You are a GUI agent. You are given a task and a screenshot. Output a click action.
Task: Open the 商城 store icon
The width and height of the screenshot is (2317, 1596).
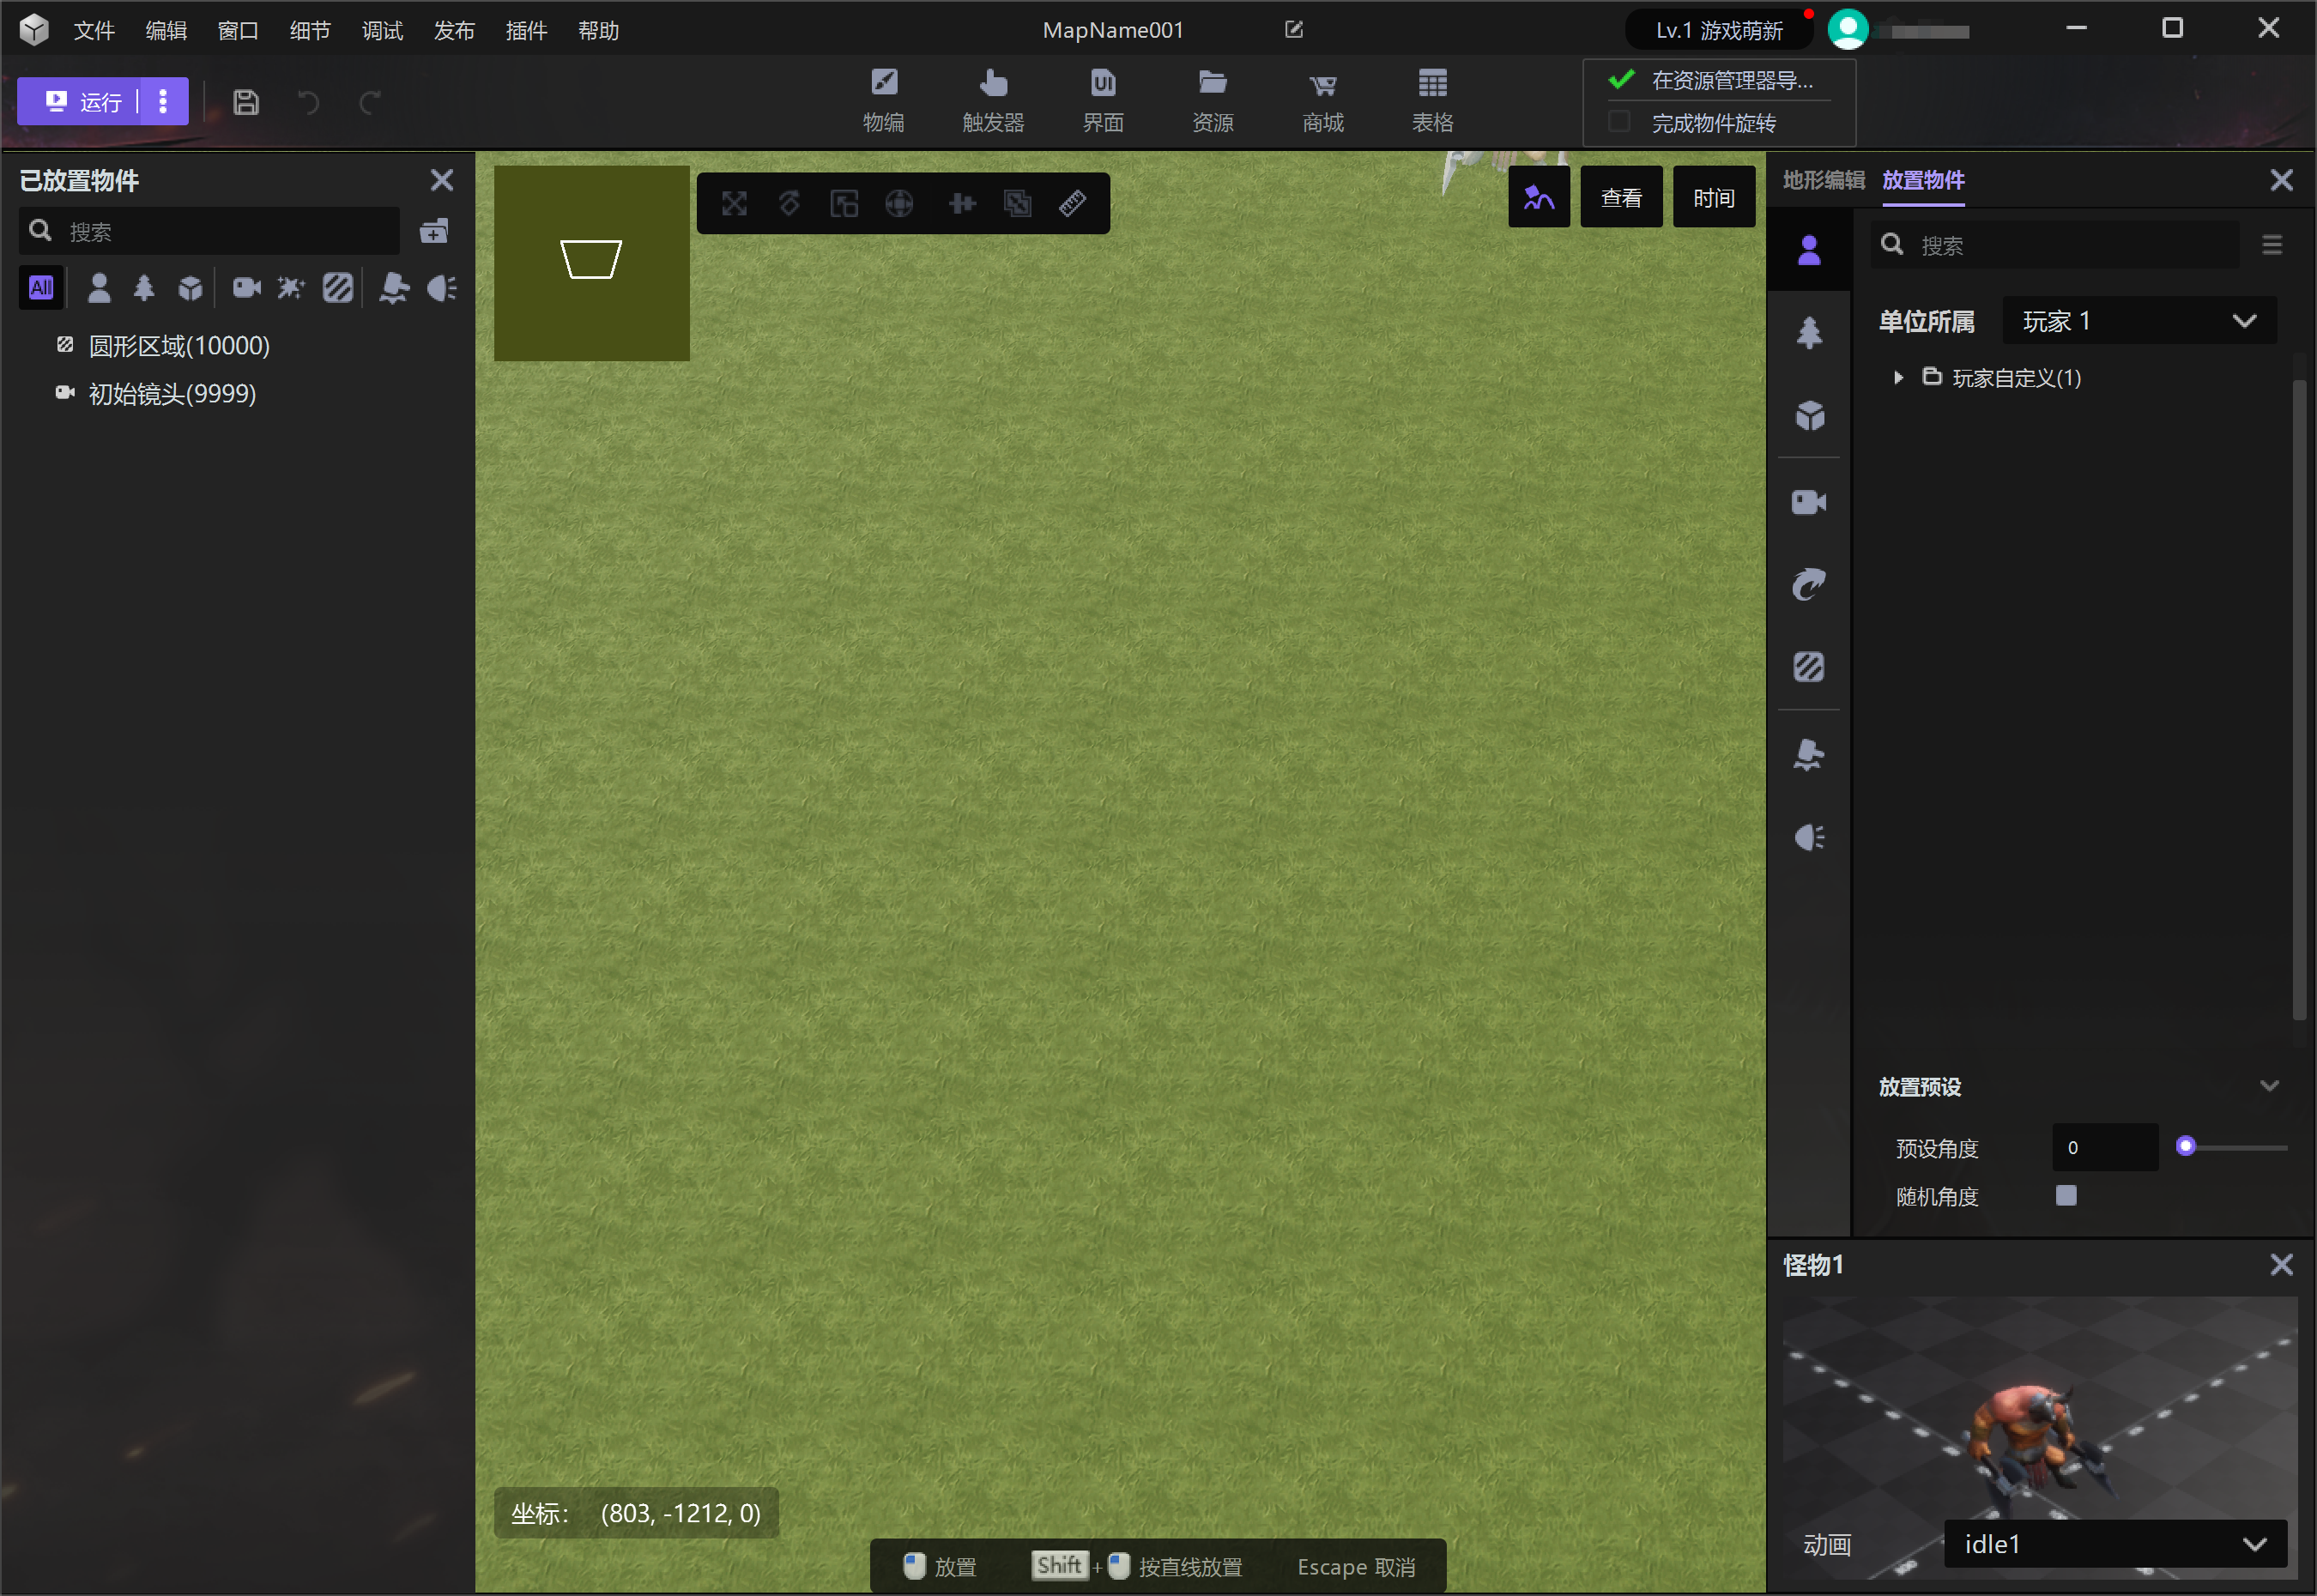point(1322,101)
